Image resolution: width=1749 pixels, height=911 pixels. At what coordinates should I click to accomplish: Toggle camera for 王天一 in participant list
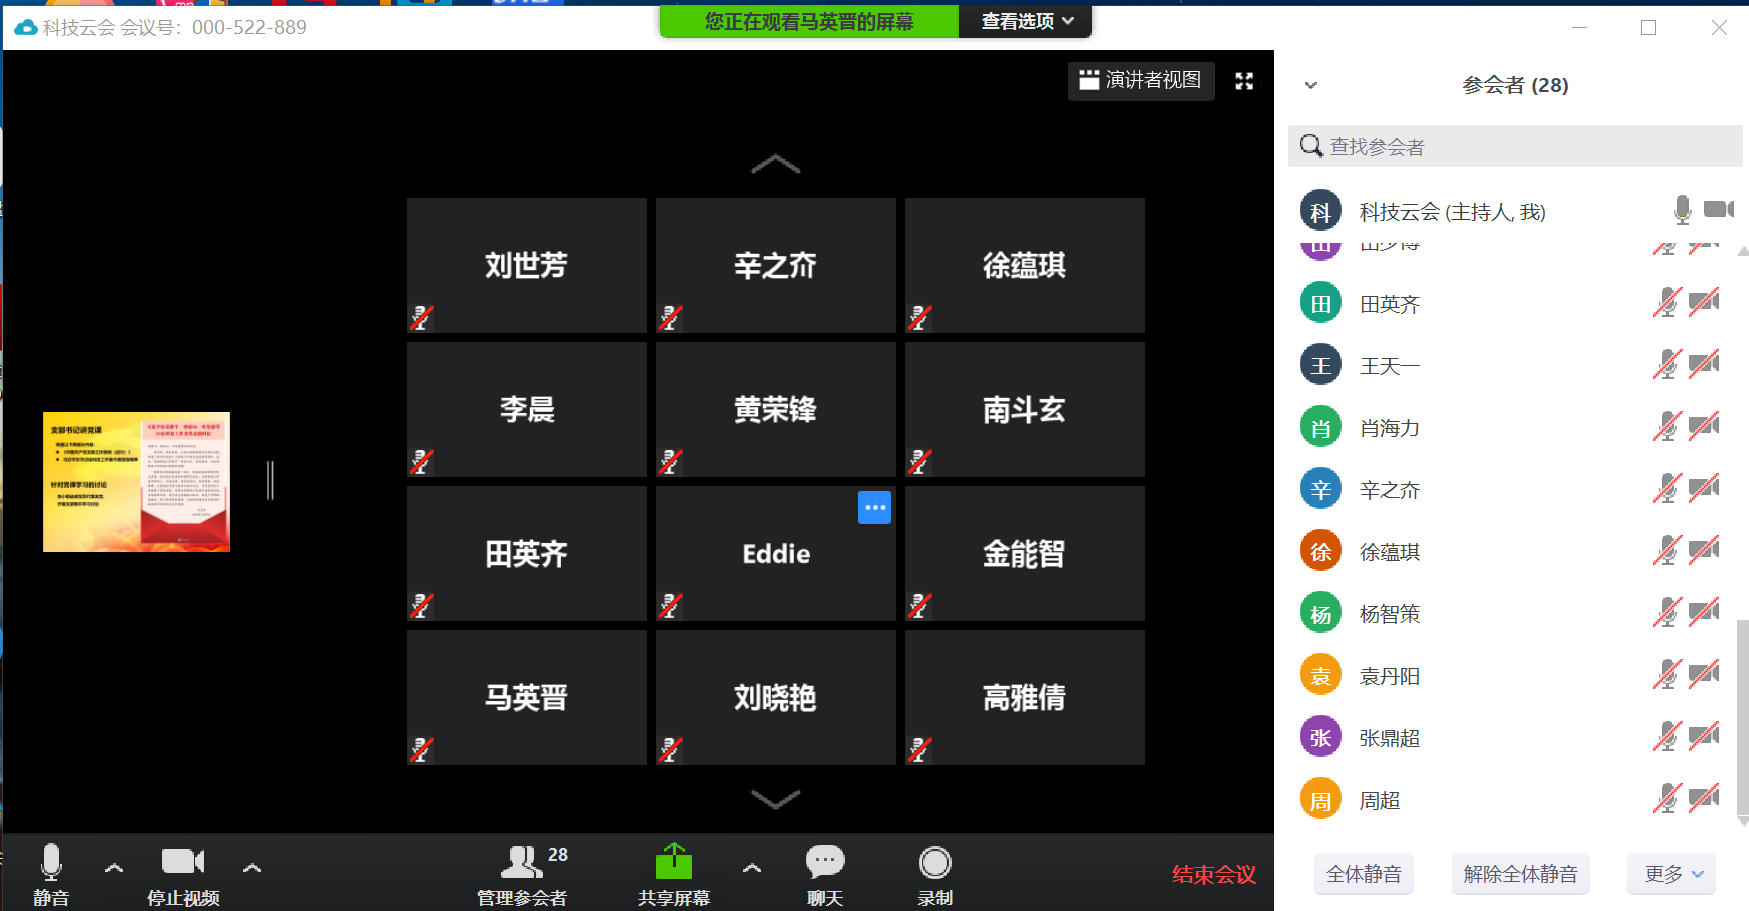[1704, 365]
